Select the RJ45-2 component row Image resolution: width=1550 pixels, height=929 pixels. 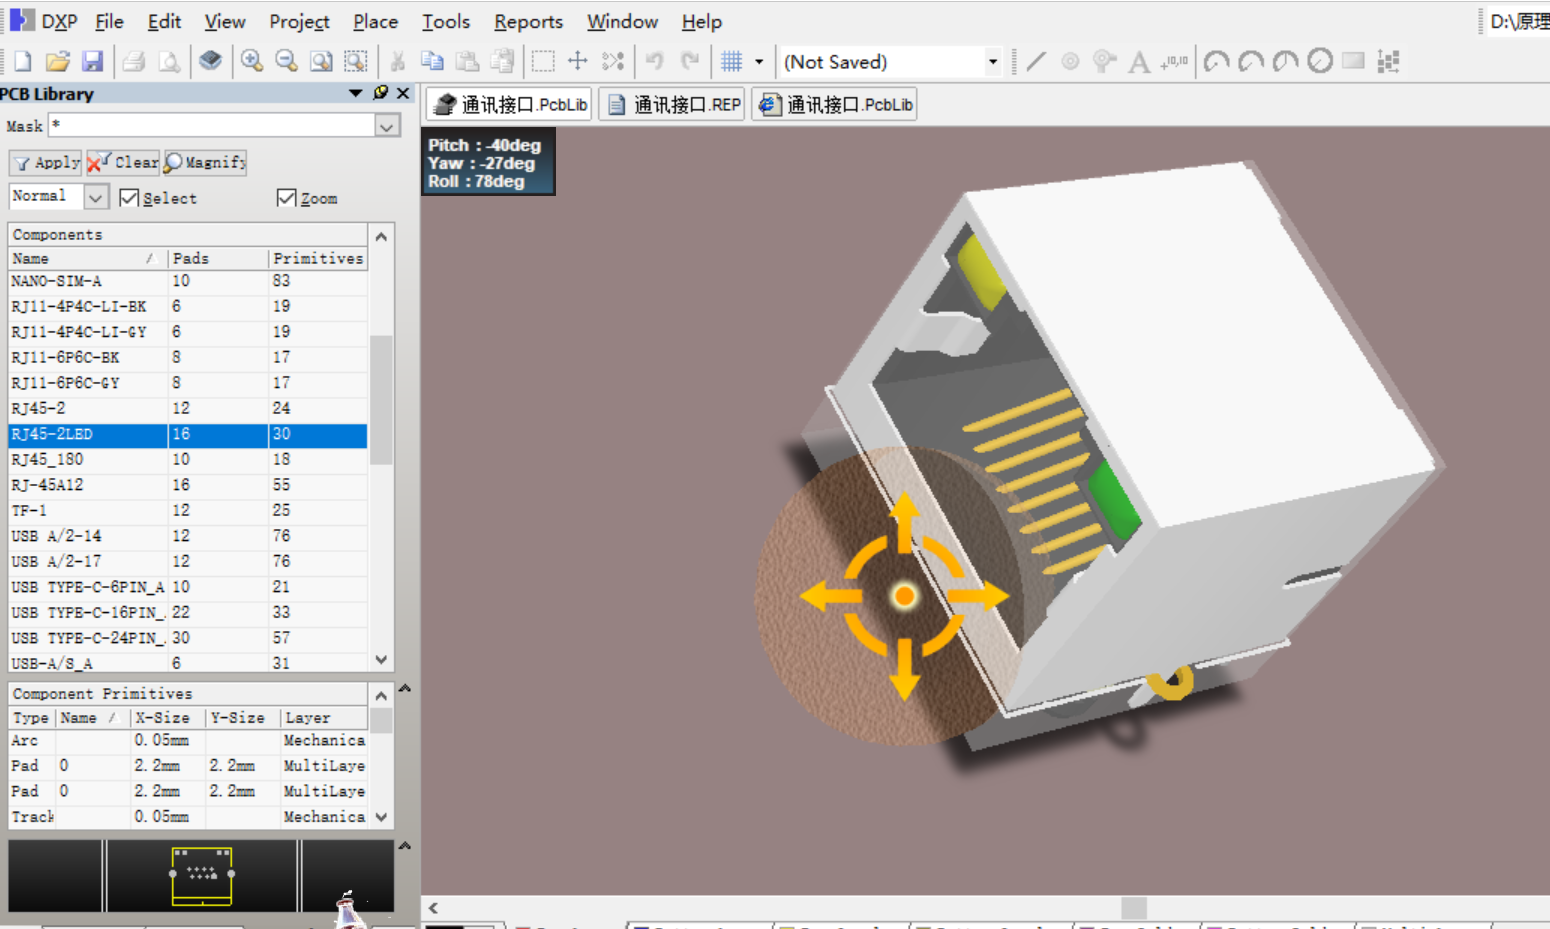(188, 408)
